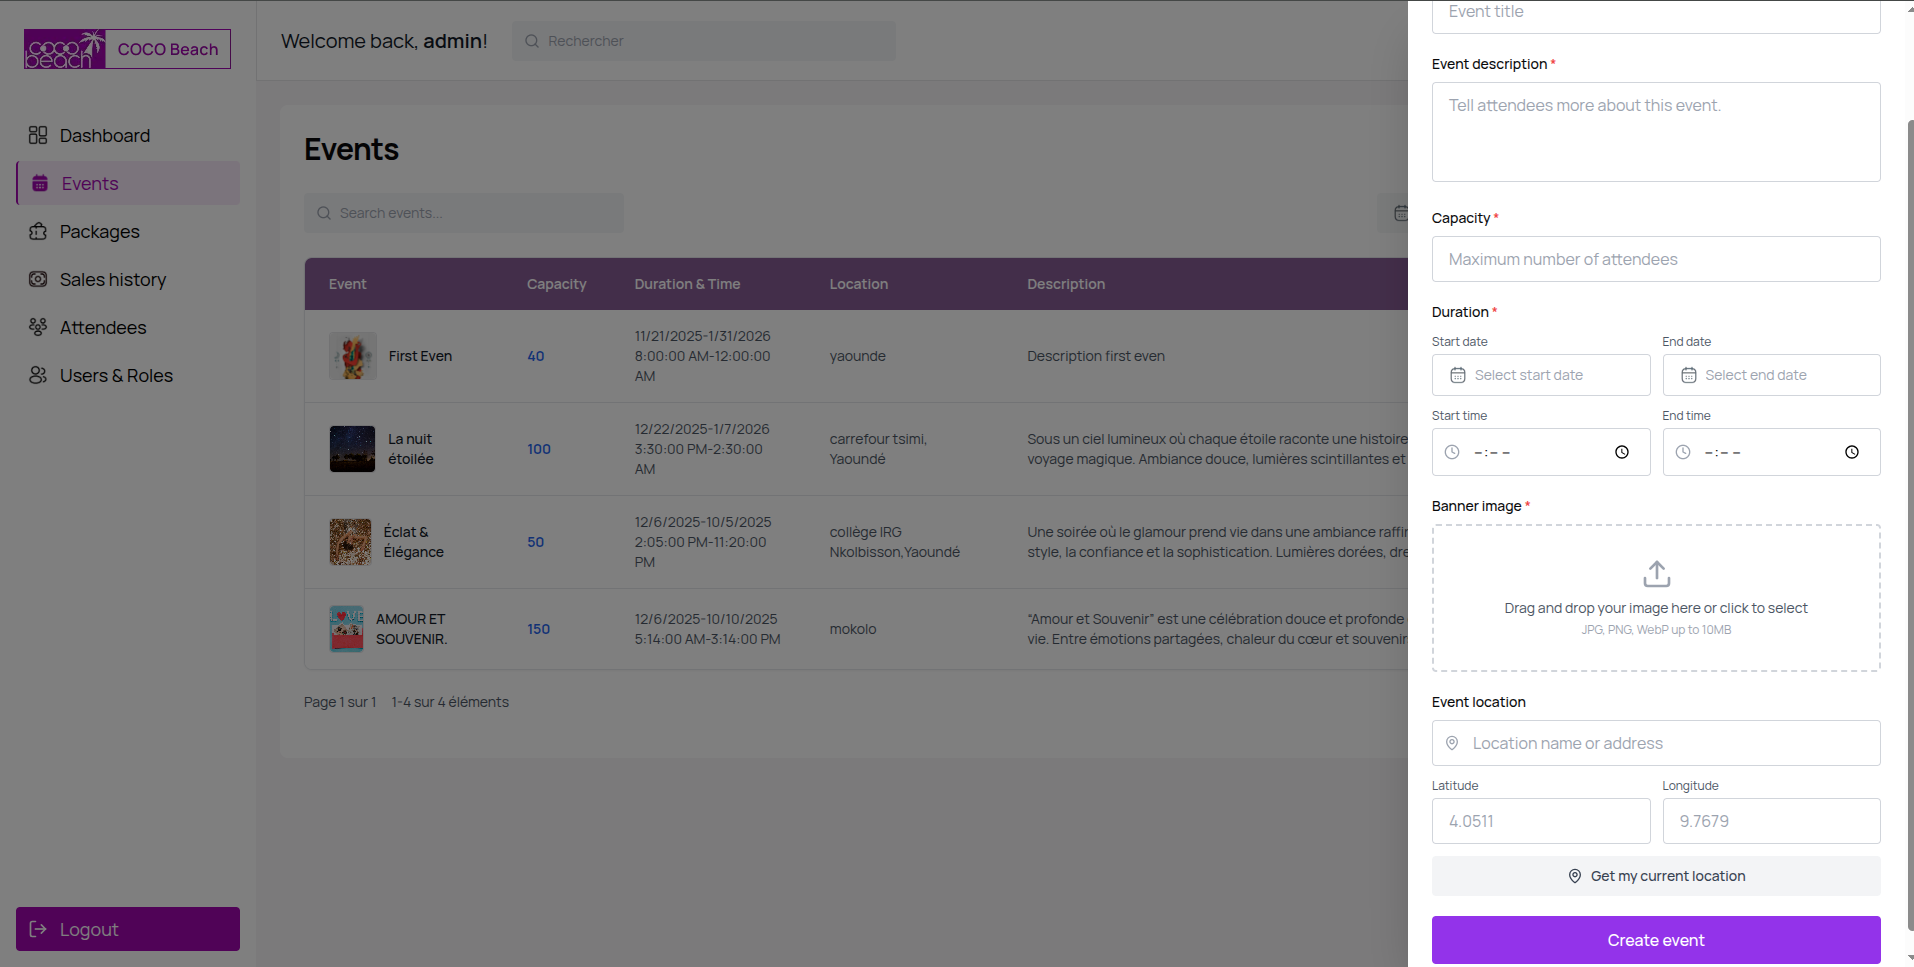Focus the Capacity input field

1655,259
